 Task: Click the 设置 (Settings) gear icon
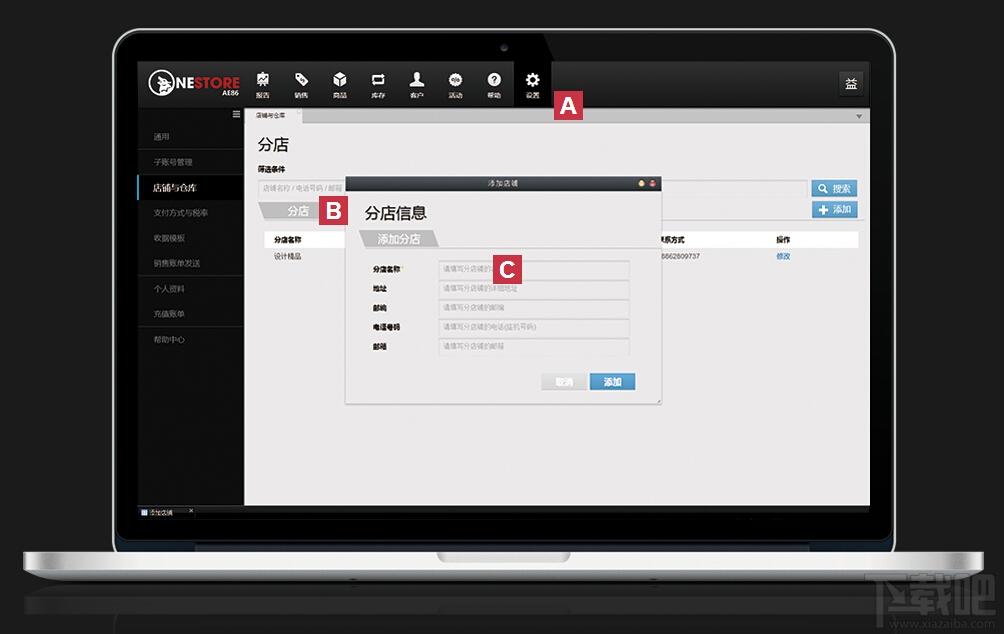[532, 84]
